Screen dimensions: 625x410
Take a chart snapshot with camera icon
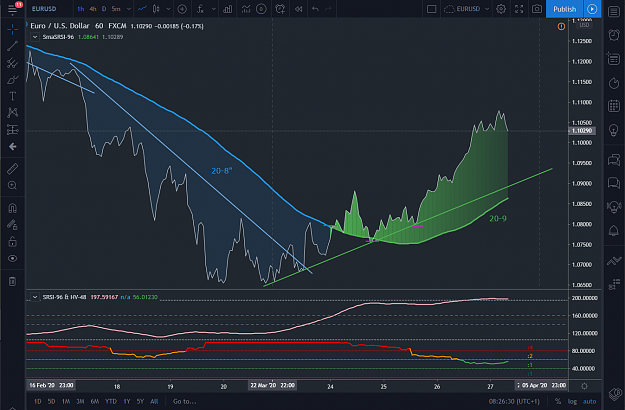[537, 9]
